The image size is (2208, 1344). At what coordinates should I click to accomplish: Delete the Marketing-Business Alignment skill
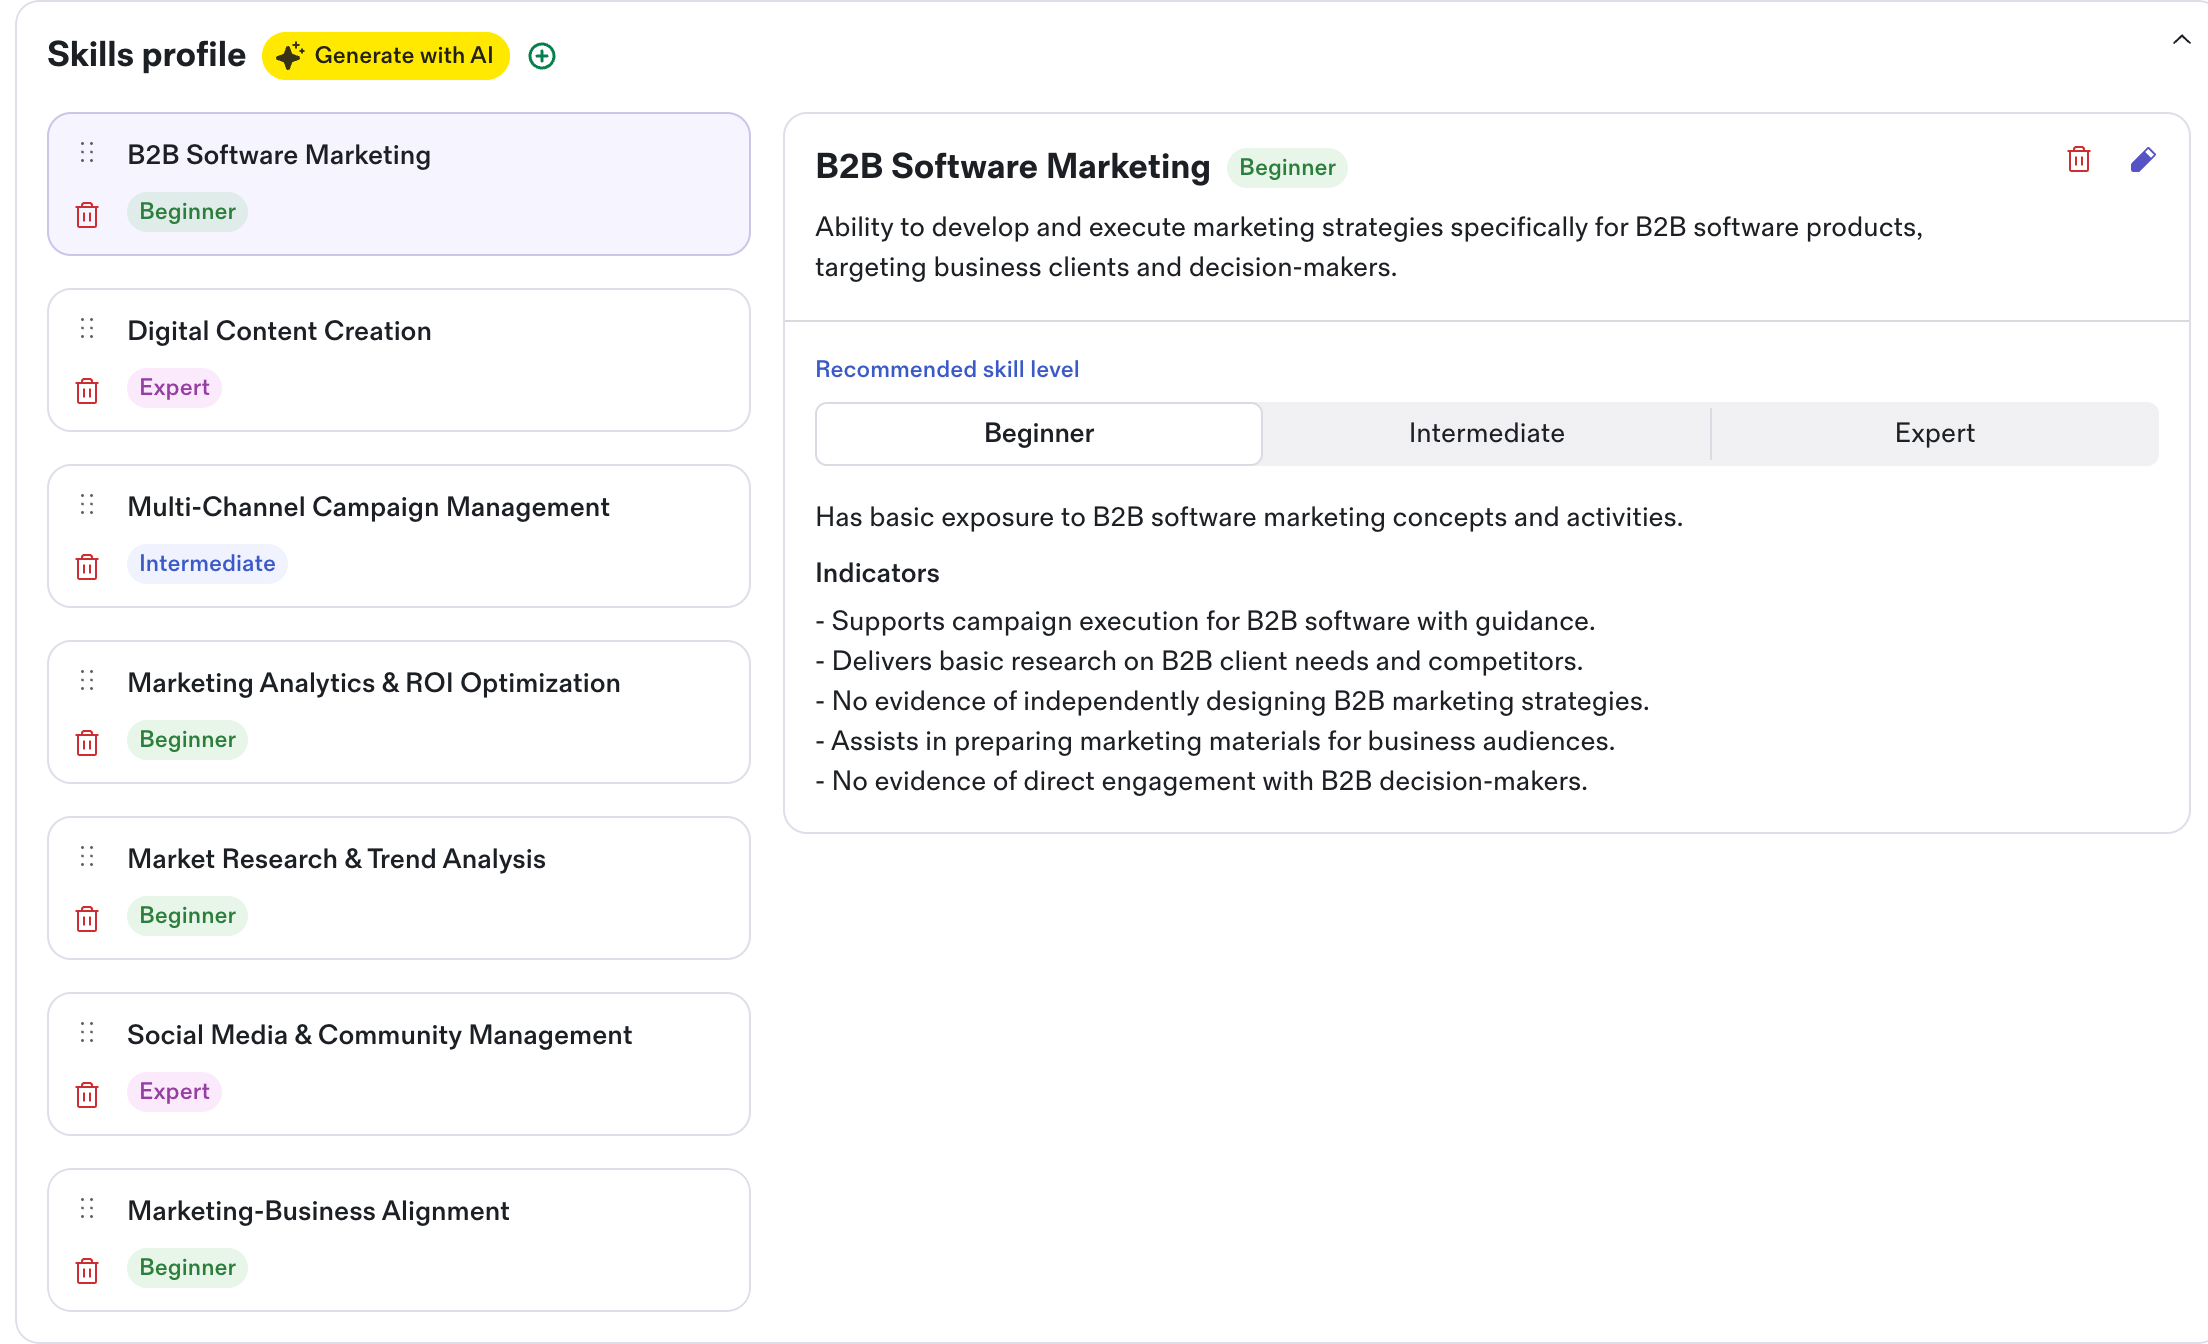point(87,1271)
